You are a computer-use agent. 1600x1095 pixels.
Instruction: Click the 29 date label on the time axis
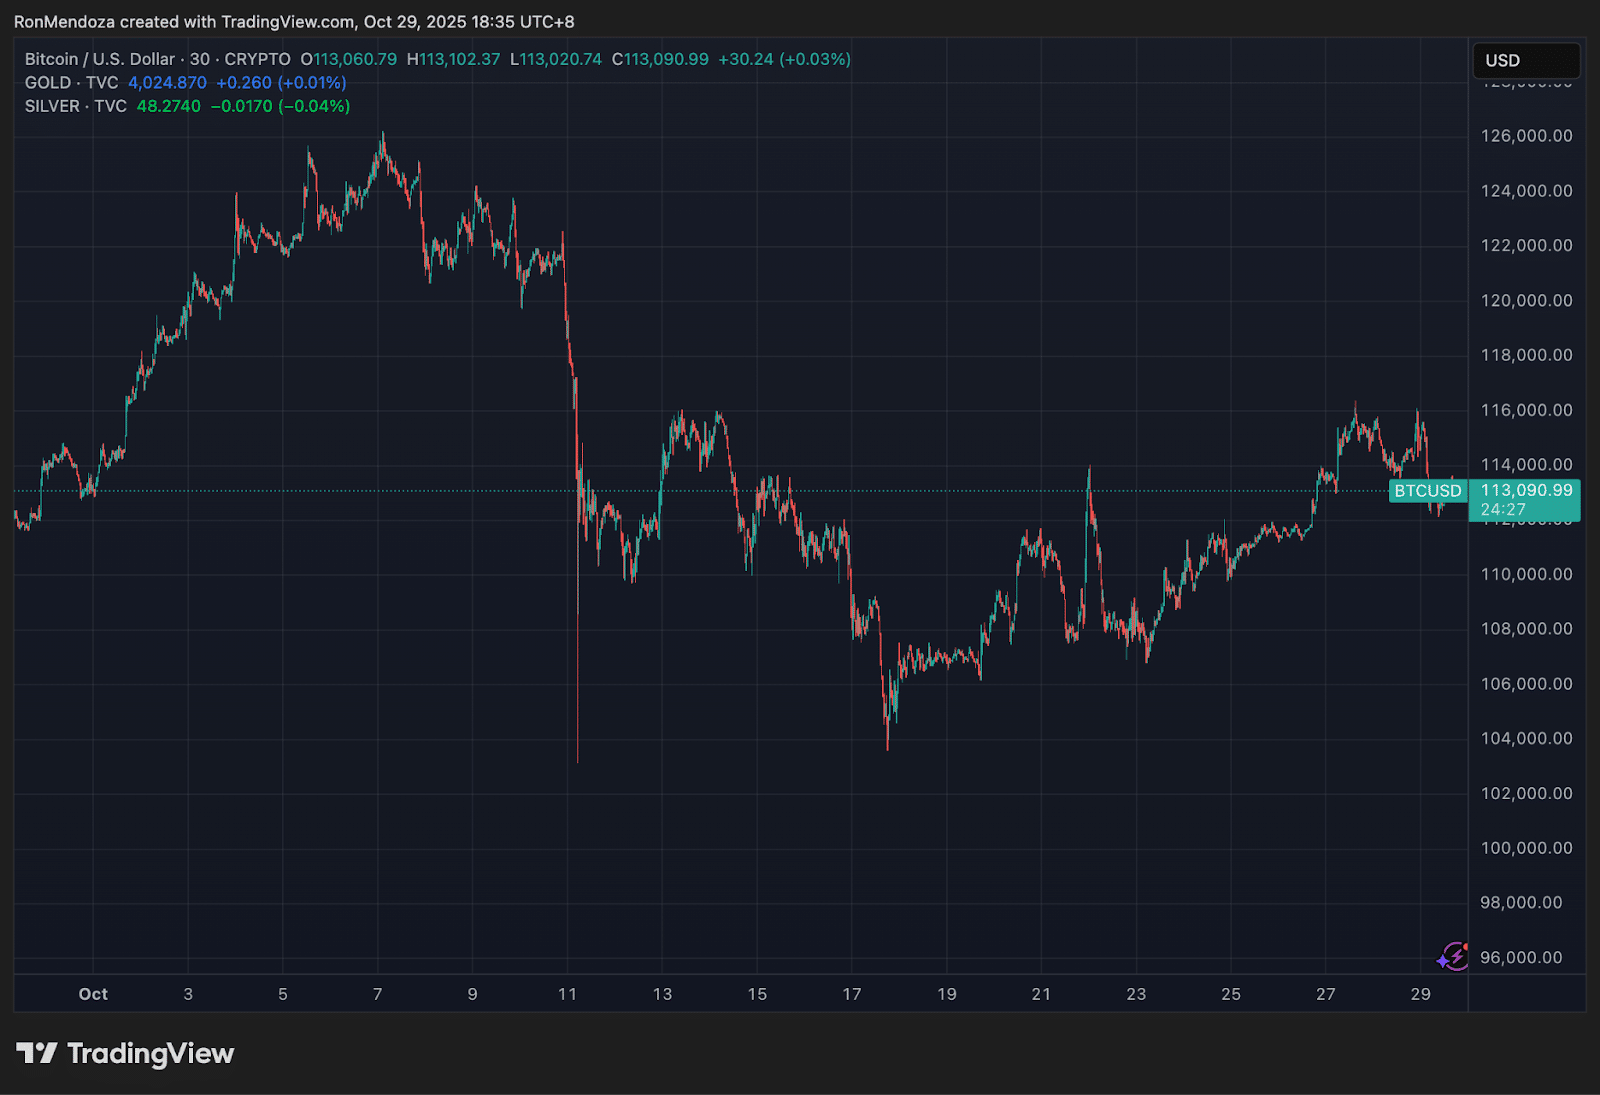1420,994
